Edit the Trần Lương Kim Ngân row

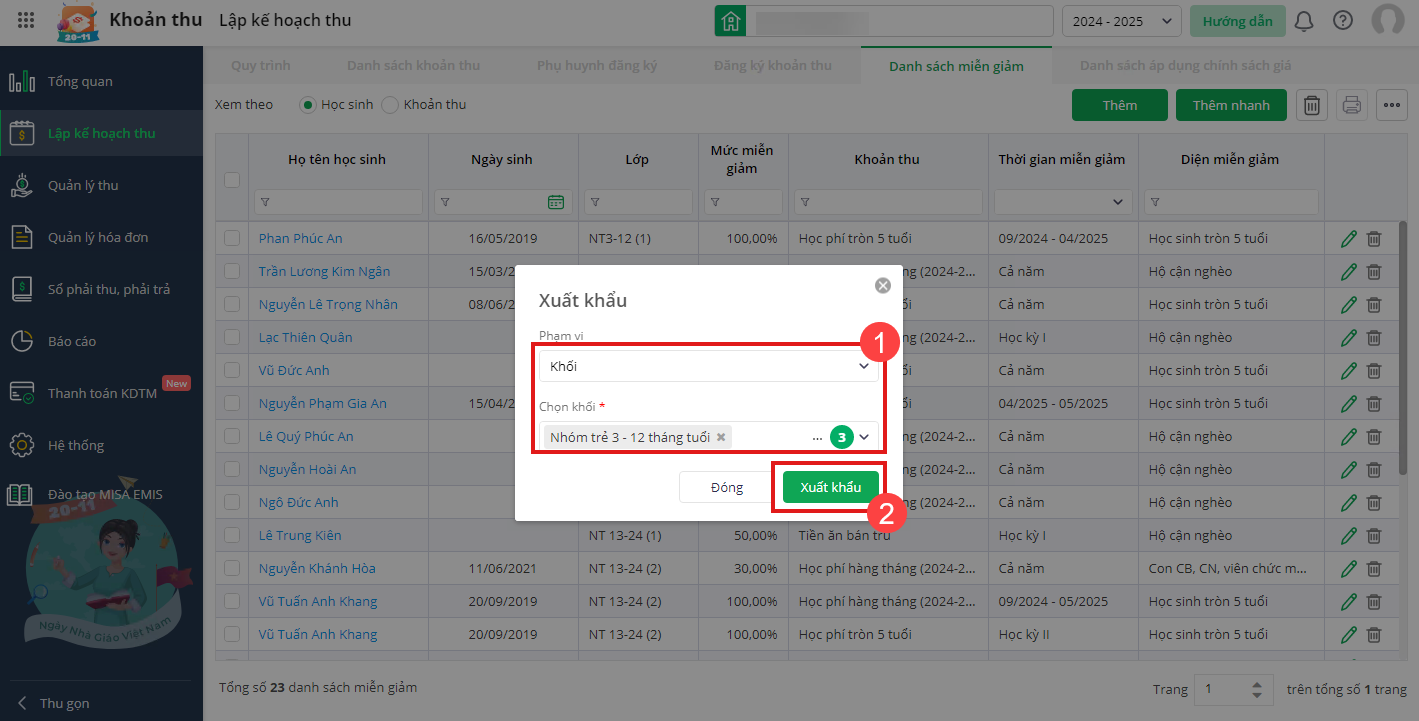point(1349,272)
